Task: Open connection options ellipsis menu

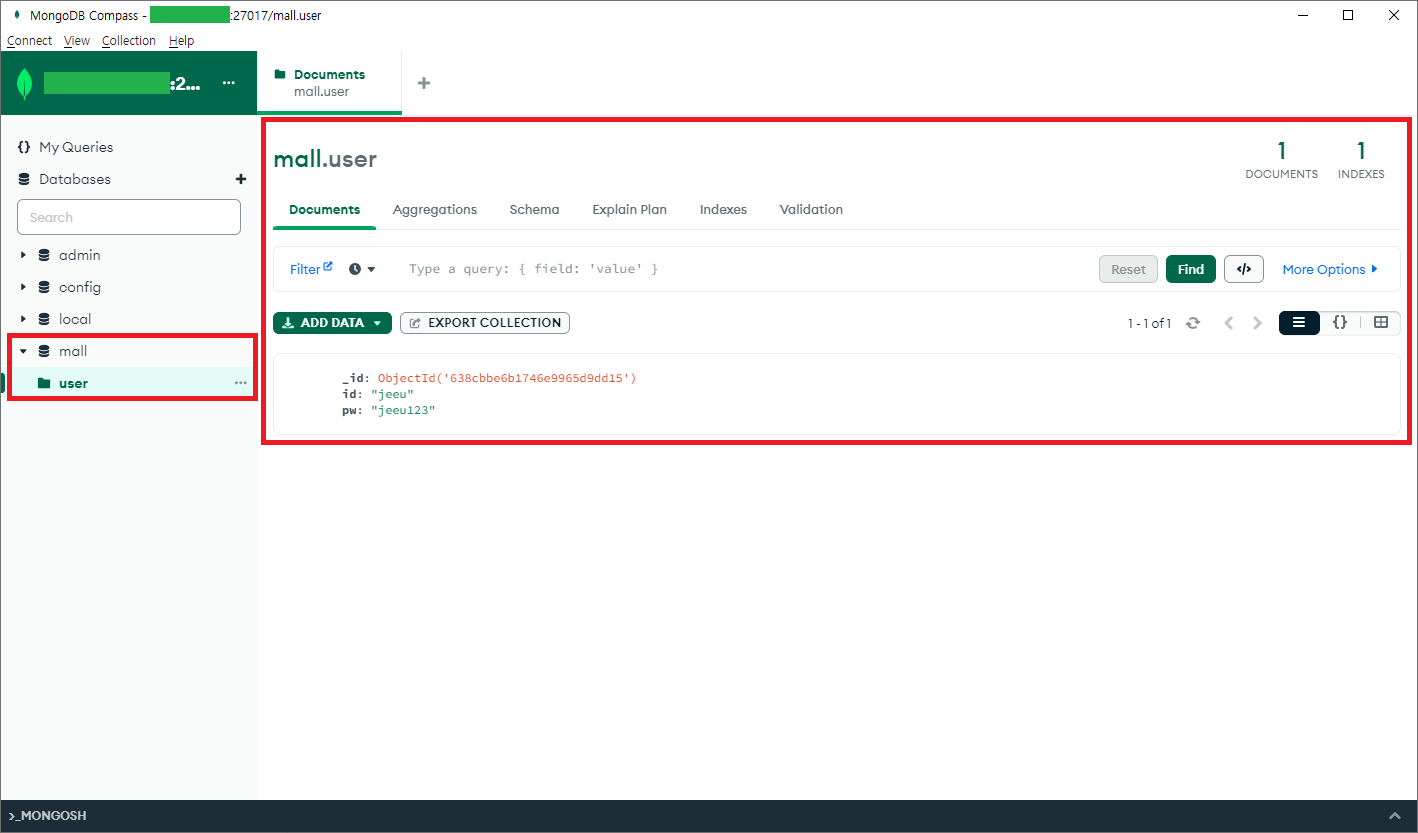Action: (229, 83)
